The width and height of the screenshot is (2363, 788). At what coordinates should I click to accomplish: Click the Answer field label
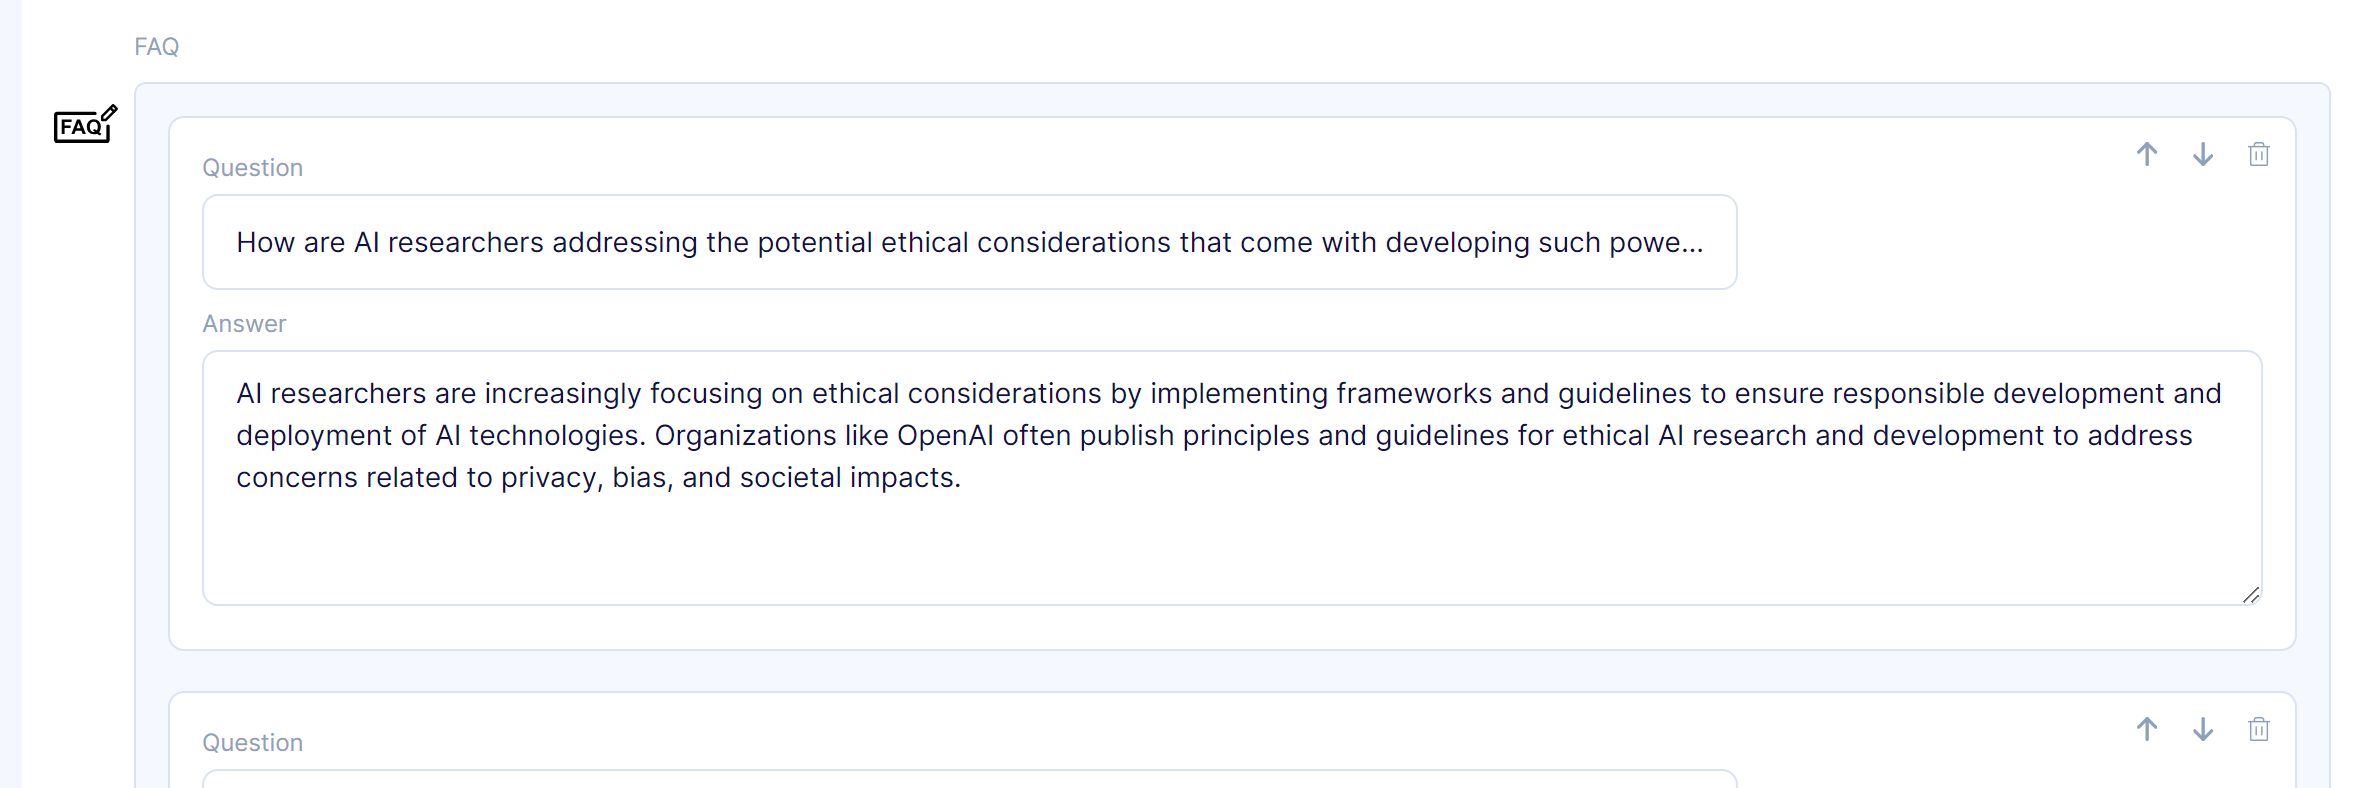(x=244, y=324)
